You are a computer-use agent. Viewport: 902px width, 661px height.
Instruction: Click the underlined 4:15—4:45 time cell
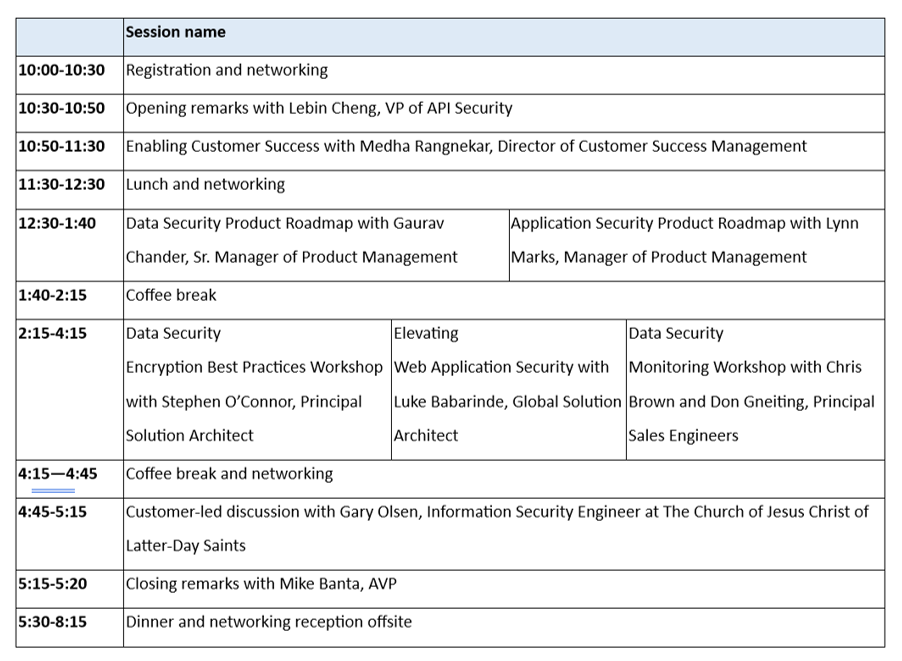pyautogui.click(x=58, y=475)
